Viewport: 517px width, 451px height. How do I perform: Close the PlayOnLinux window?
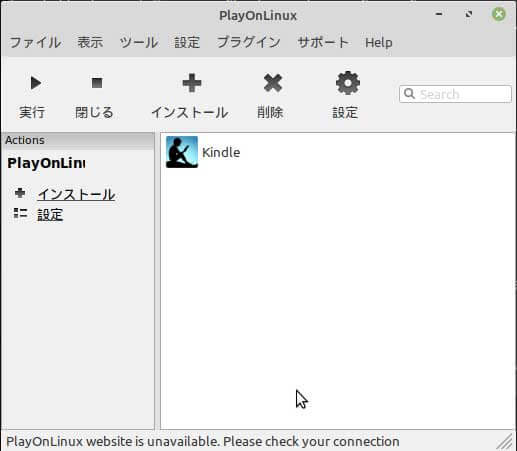pos(499,14)
